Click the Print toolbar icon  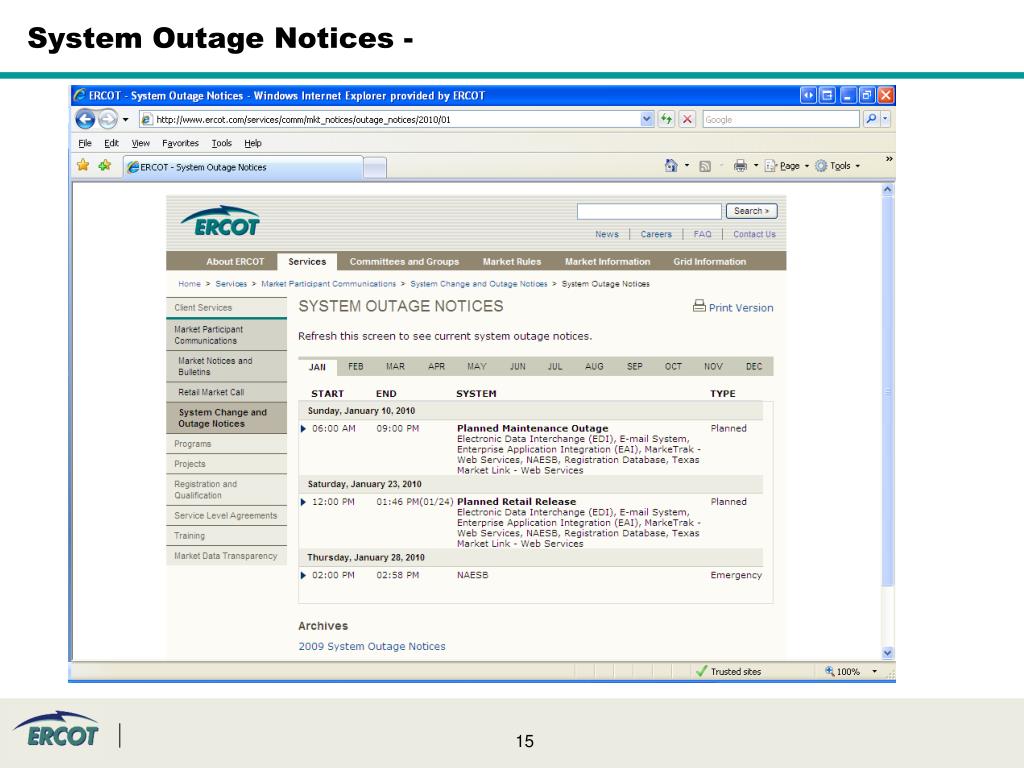(740, 166)
